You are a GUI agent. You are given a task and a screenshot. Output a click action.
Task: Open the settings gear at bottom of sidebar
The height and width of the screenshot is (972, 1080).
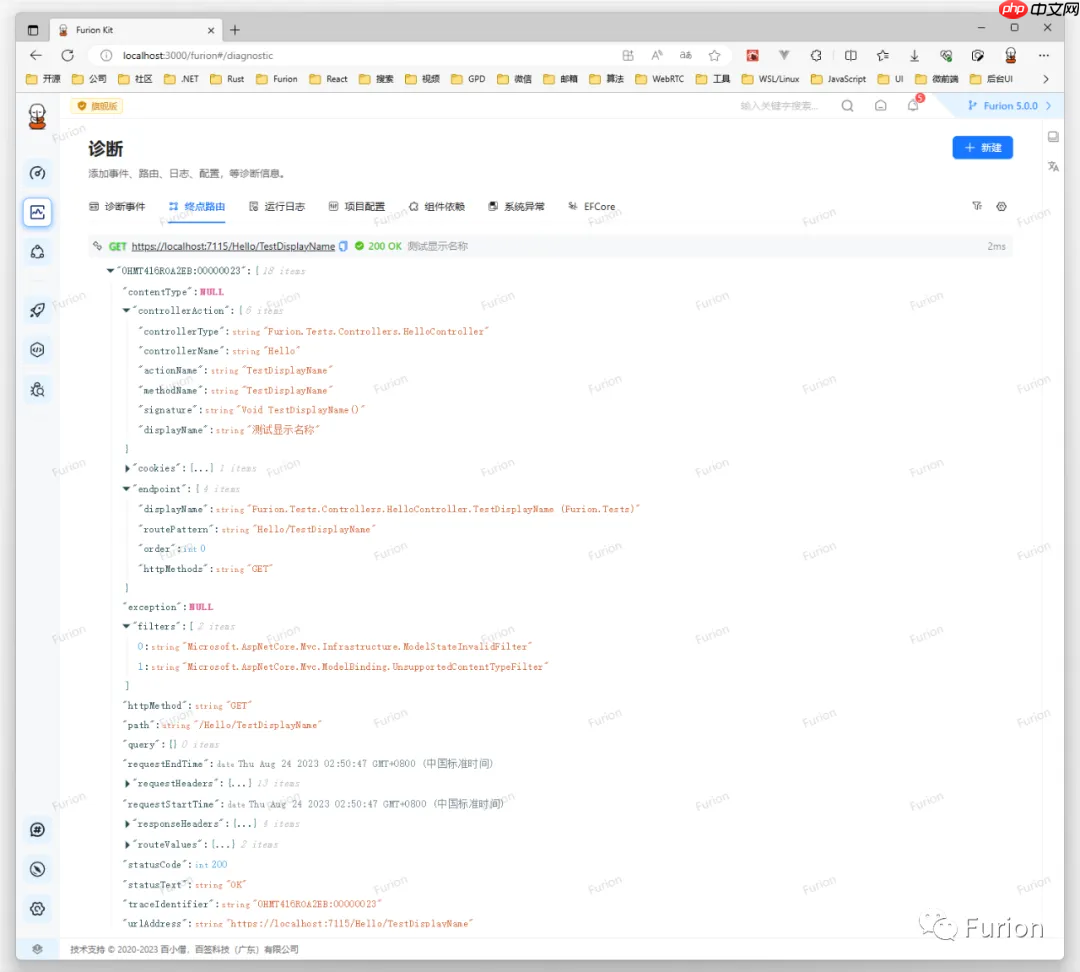coord(37,908)
